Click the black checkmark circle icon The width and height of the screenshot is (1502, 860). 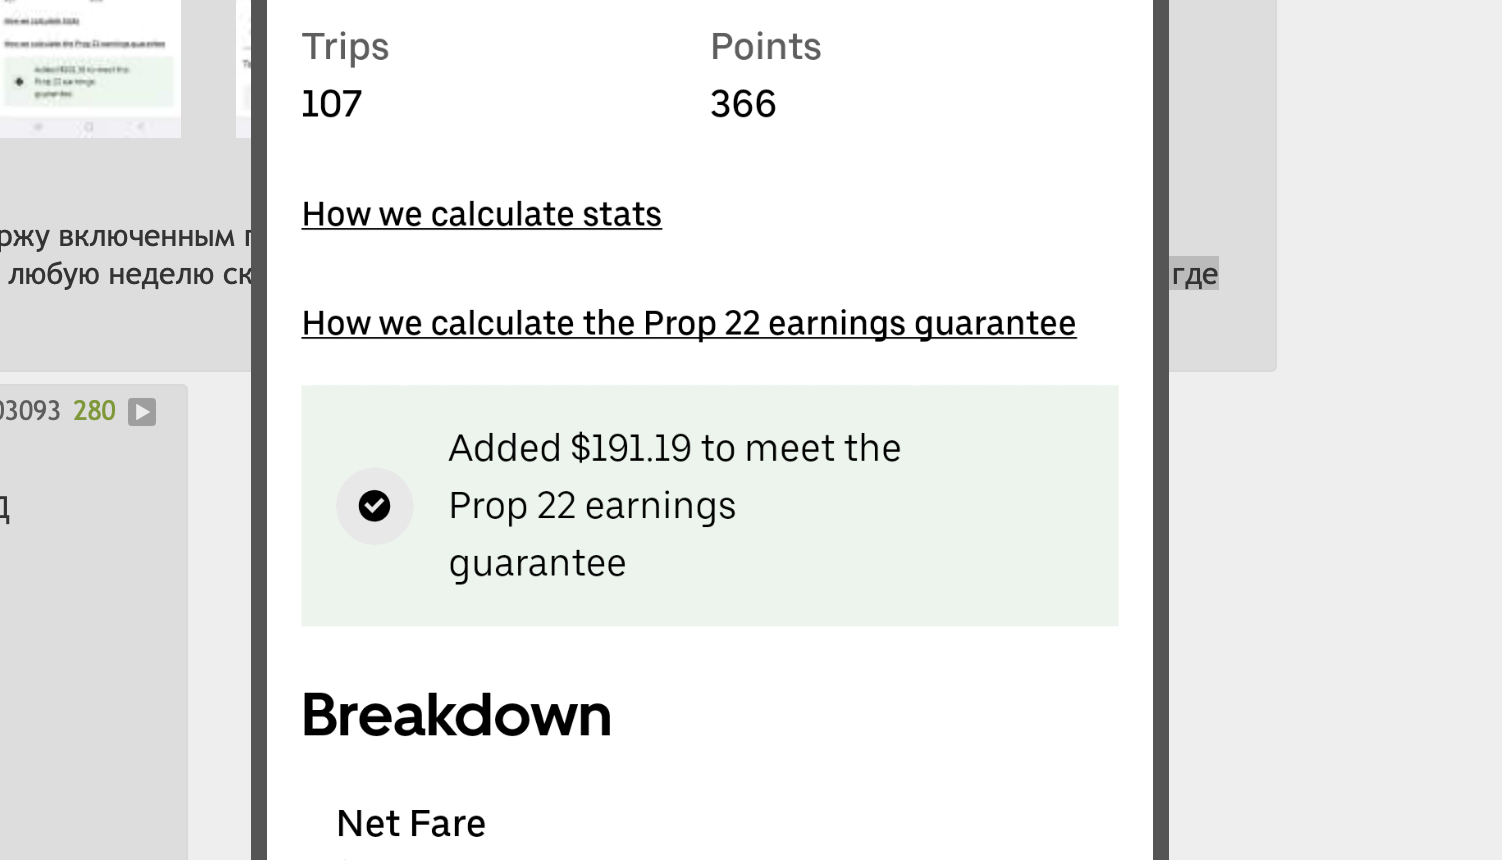(374, 506)
